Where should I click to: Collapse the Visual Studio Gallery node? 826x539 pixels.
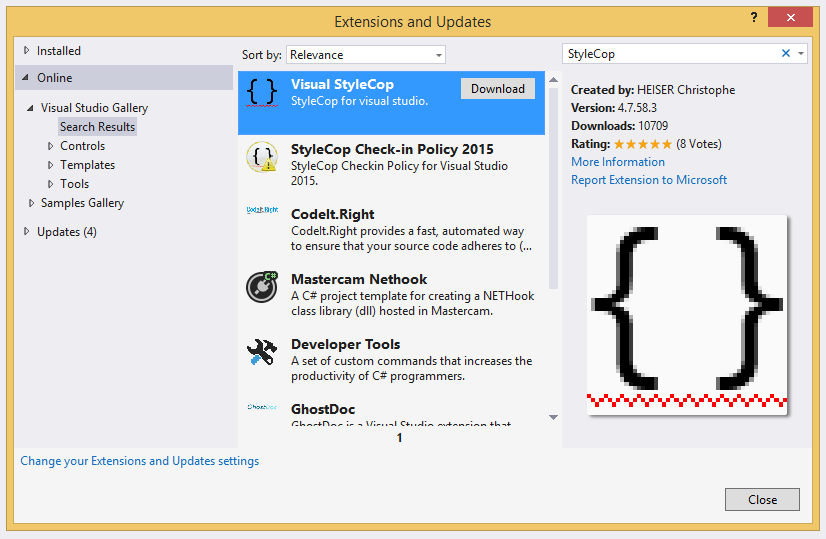click(x=30, y=108)
